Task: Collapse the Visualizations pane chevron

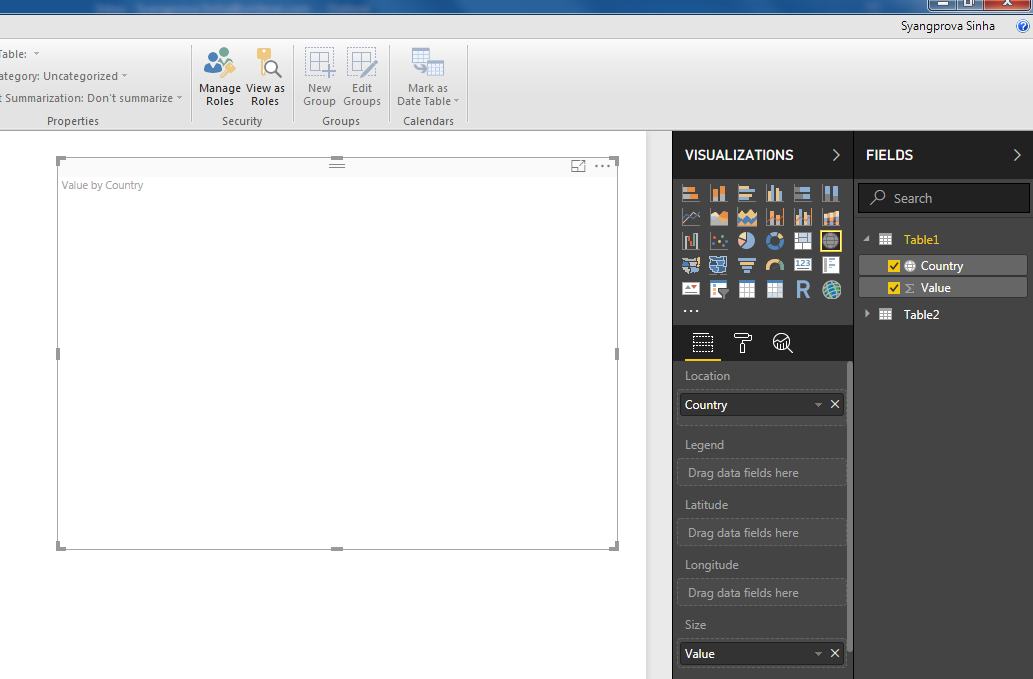Action: pos(836,155)
